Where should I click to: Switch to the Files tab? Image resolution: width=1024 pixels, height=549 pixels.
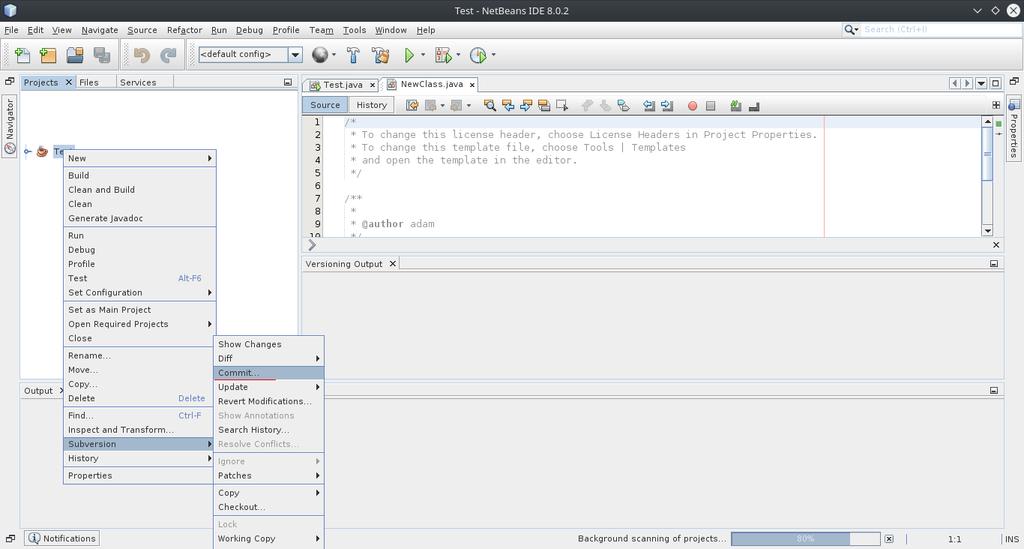(x=89, y=82)
